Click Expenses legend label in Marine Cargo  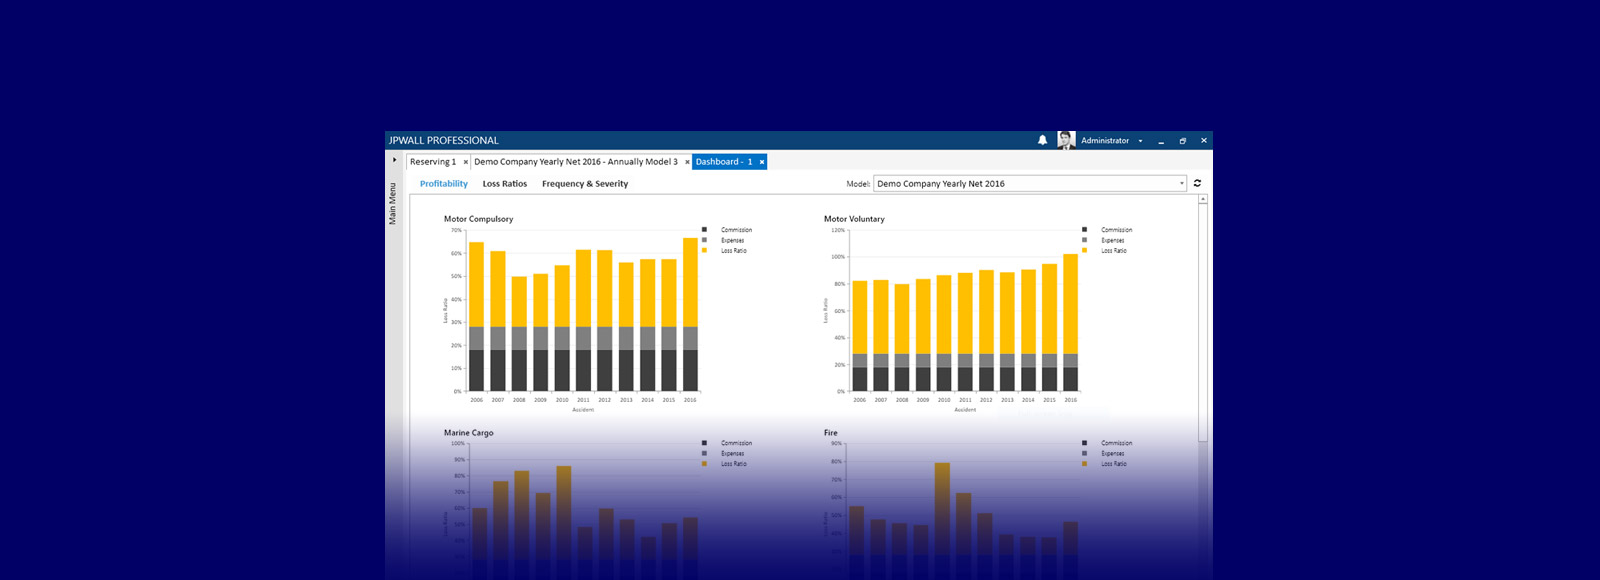coord(733,453)
